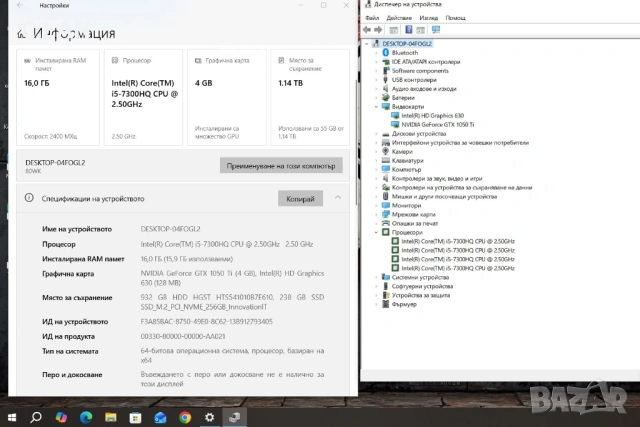
Task: Expand the Мрежови карти node arrow
Action: click(x=376, y=214)
